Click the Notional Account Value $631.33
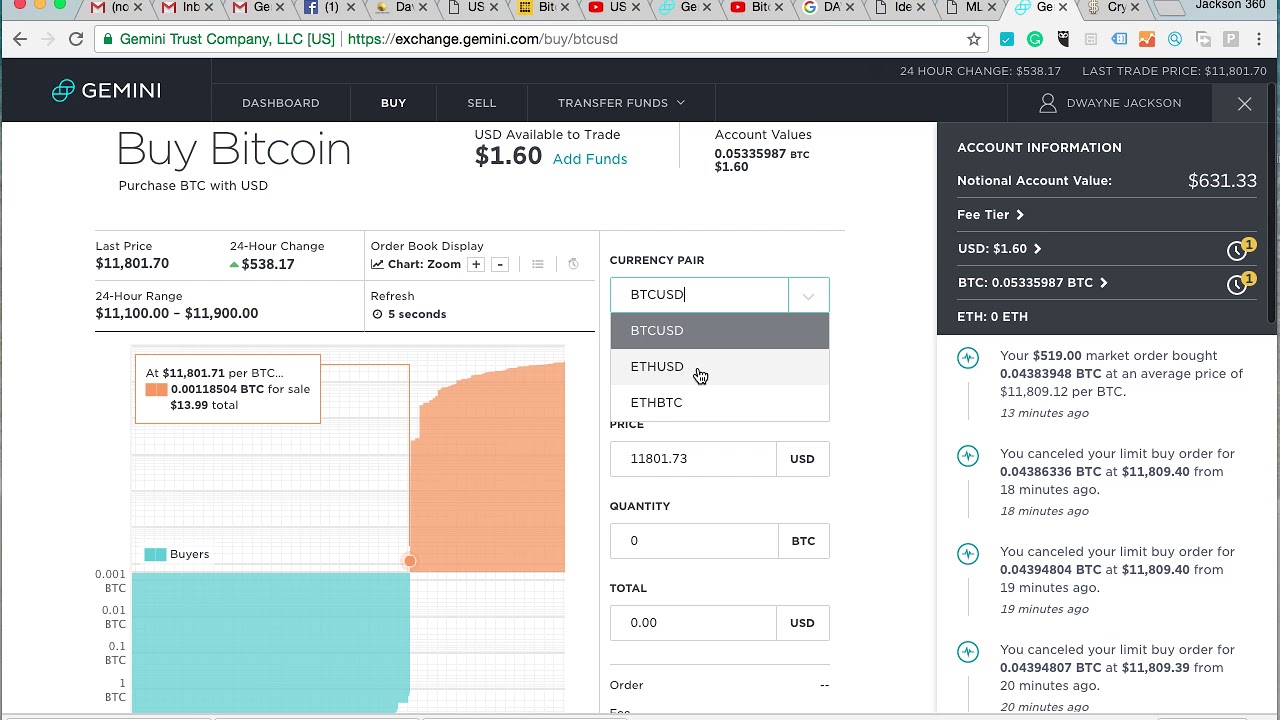This screenshot has height=720, width=1280. (x=1222, y=181)
